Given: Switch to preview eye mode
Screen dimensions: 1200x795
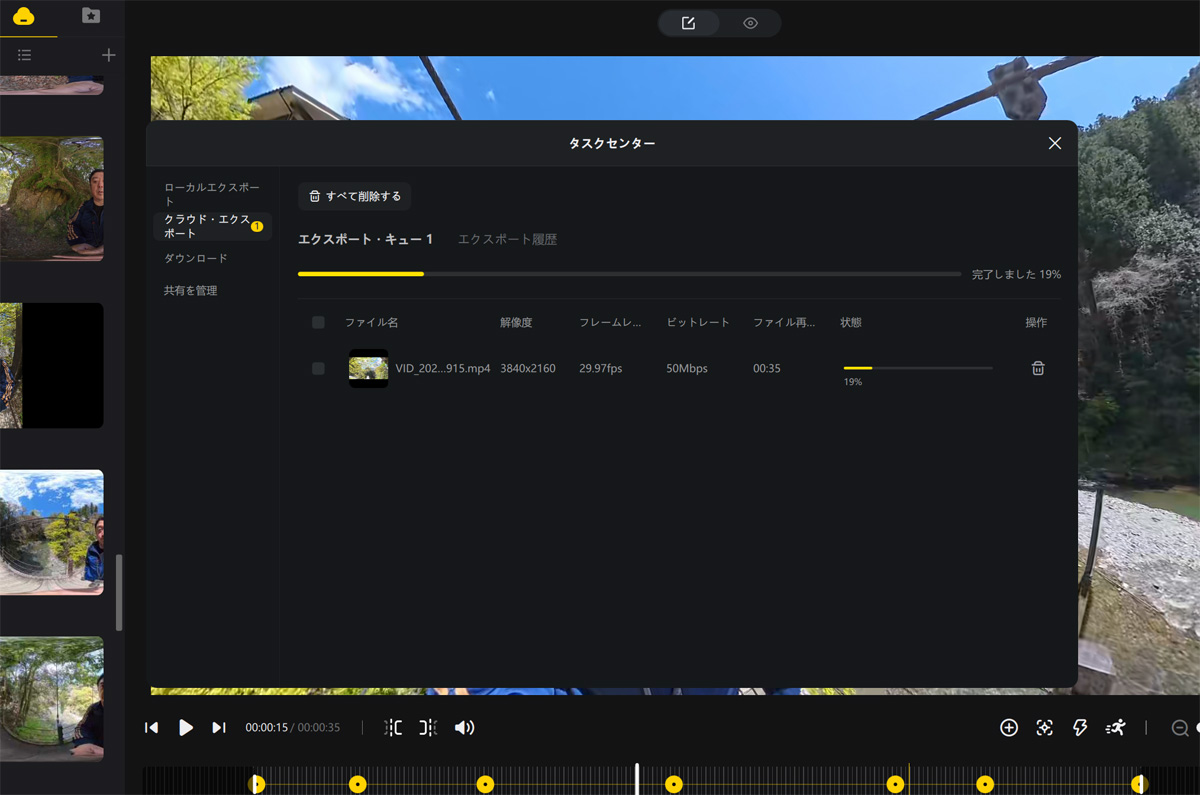Looking at the screenshot, I should click(x=750, y=23).
